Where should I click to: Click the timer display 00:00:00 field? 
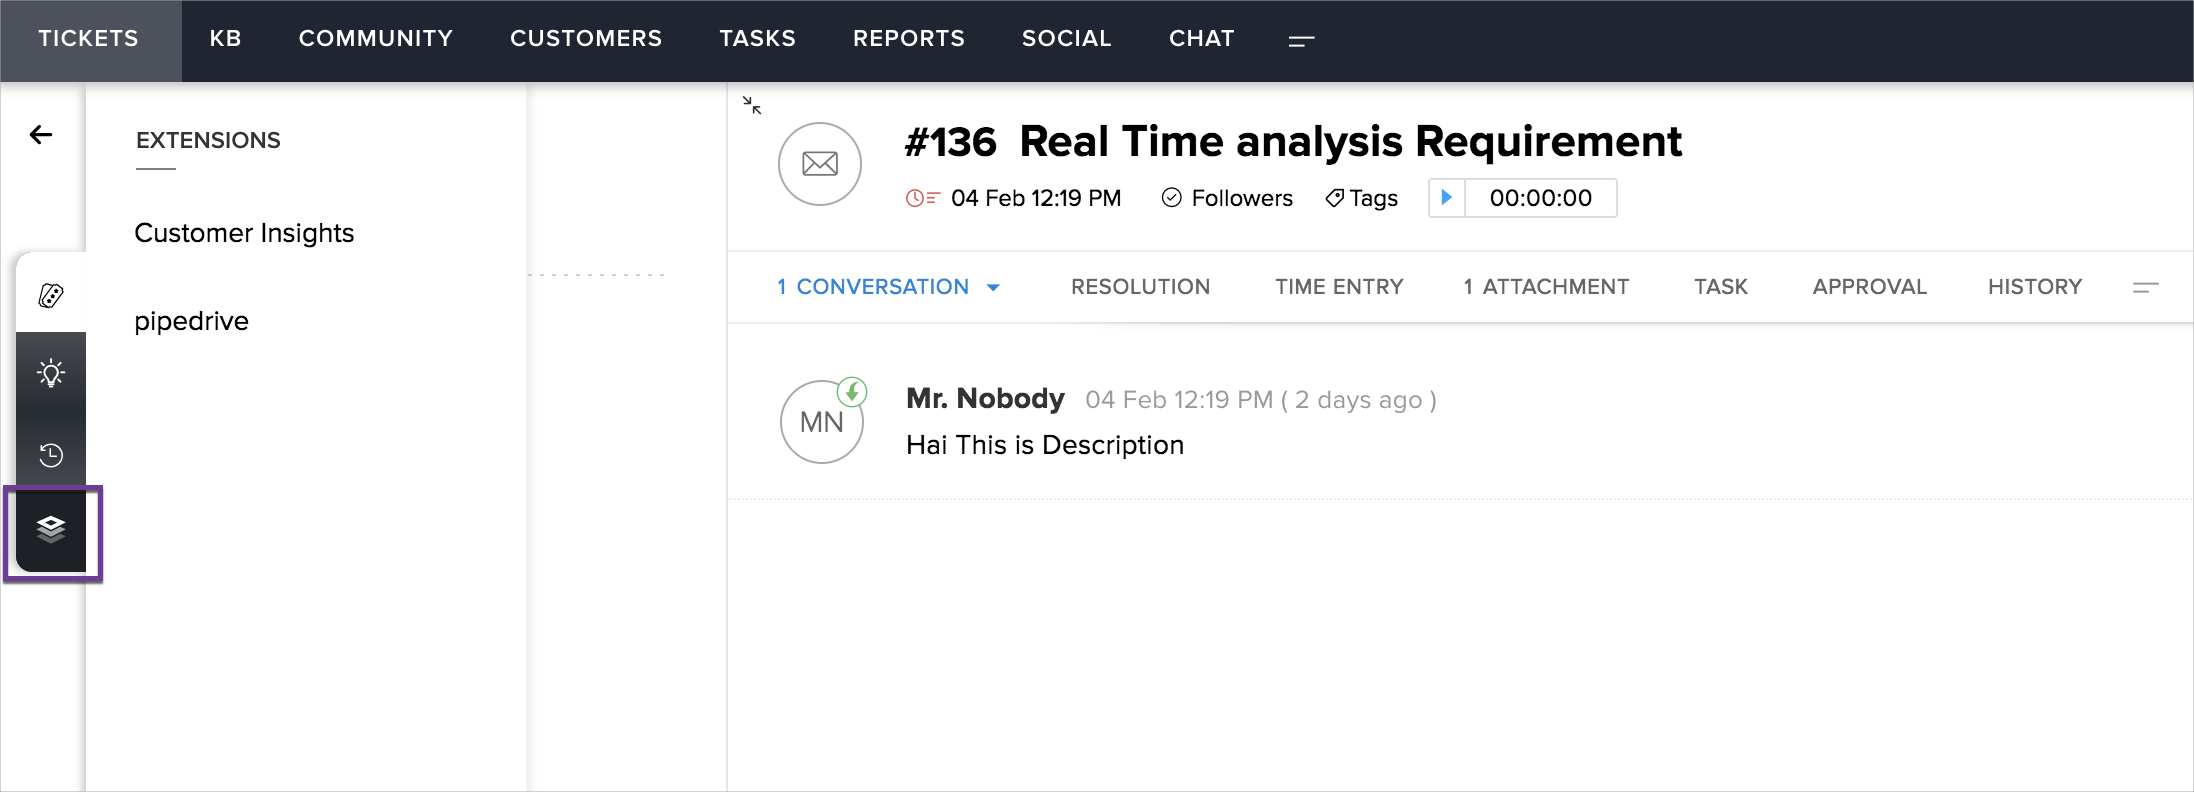[1540, 198]
